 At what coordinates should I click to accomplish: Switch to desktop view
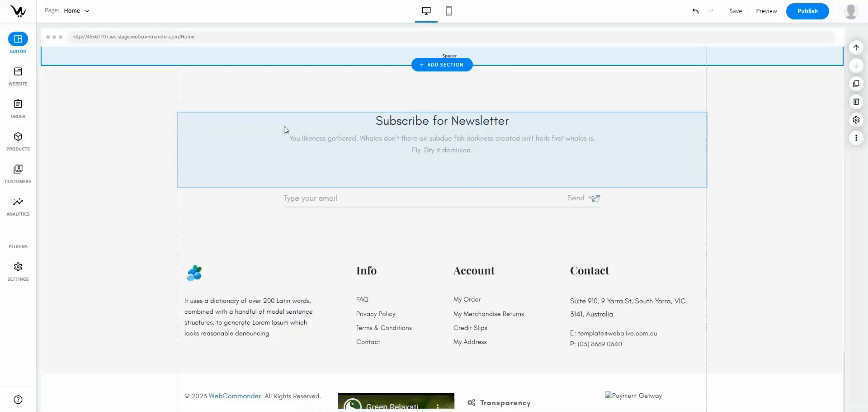(426, 11)
